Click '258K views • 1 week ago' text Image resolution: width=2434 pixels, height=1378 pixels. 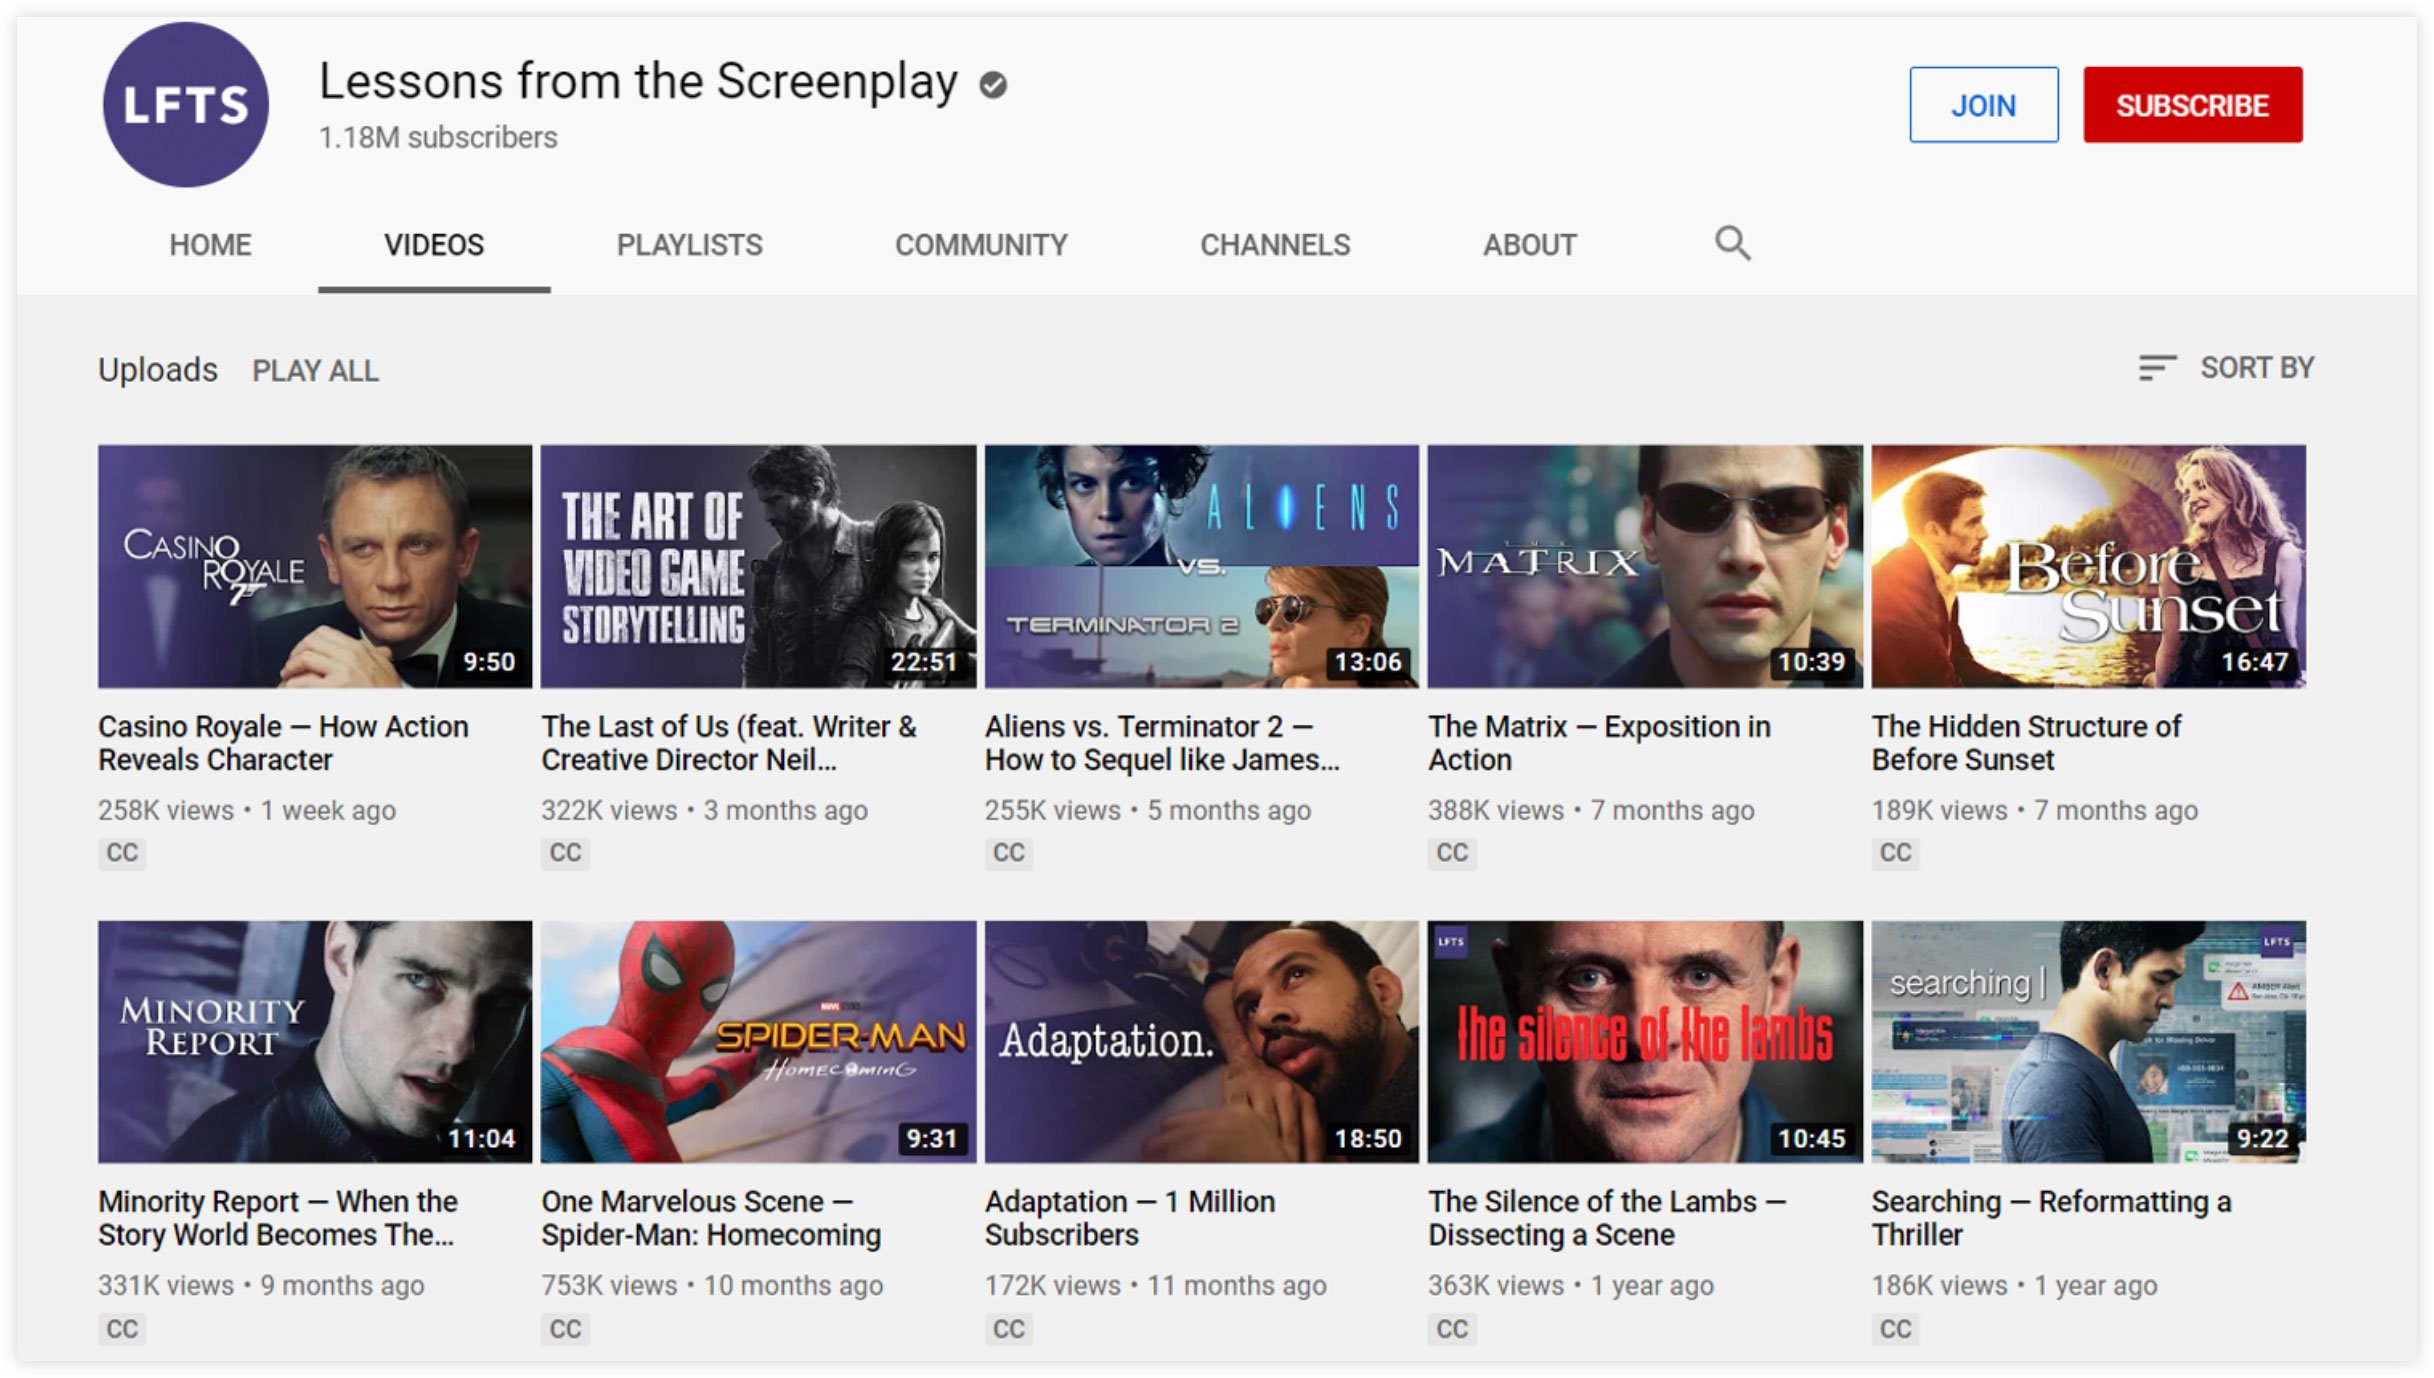(247, 810)
